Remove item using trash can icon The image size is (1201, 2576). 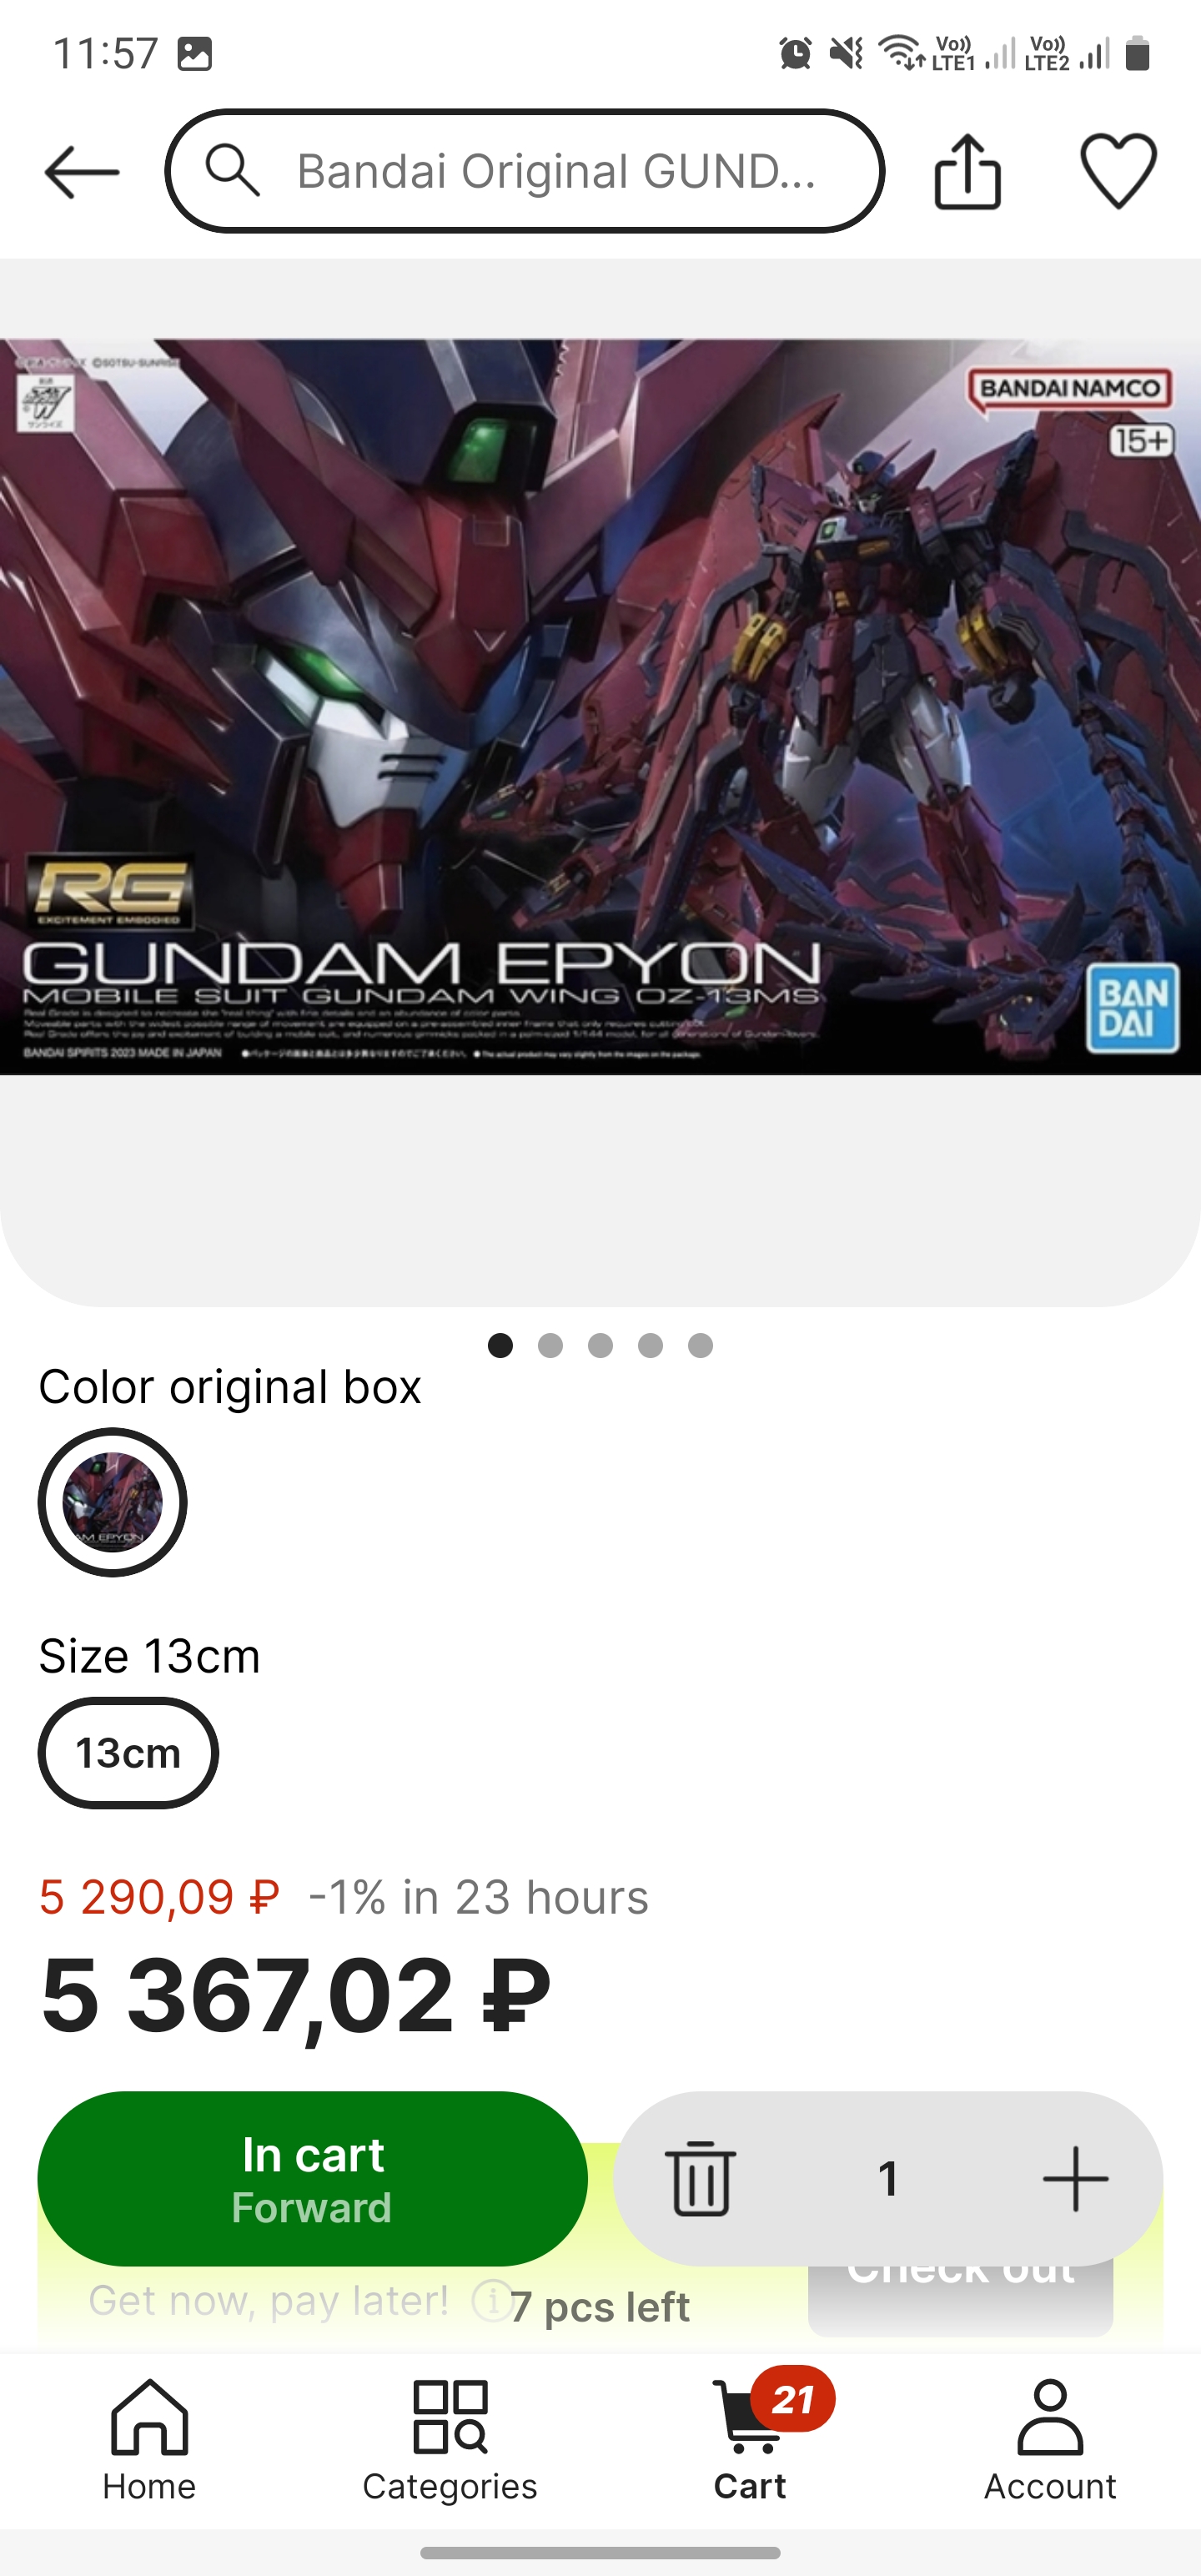700,2178
